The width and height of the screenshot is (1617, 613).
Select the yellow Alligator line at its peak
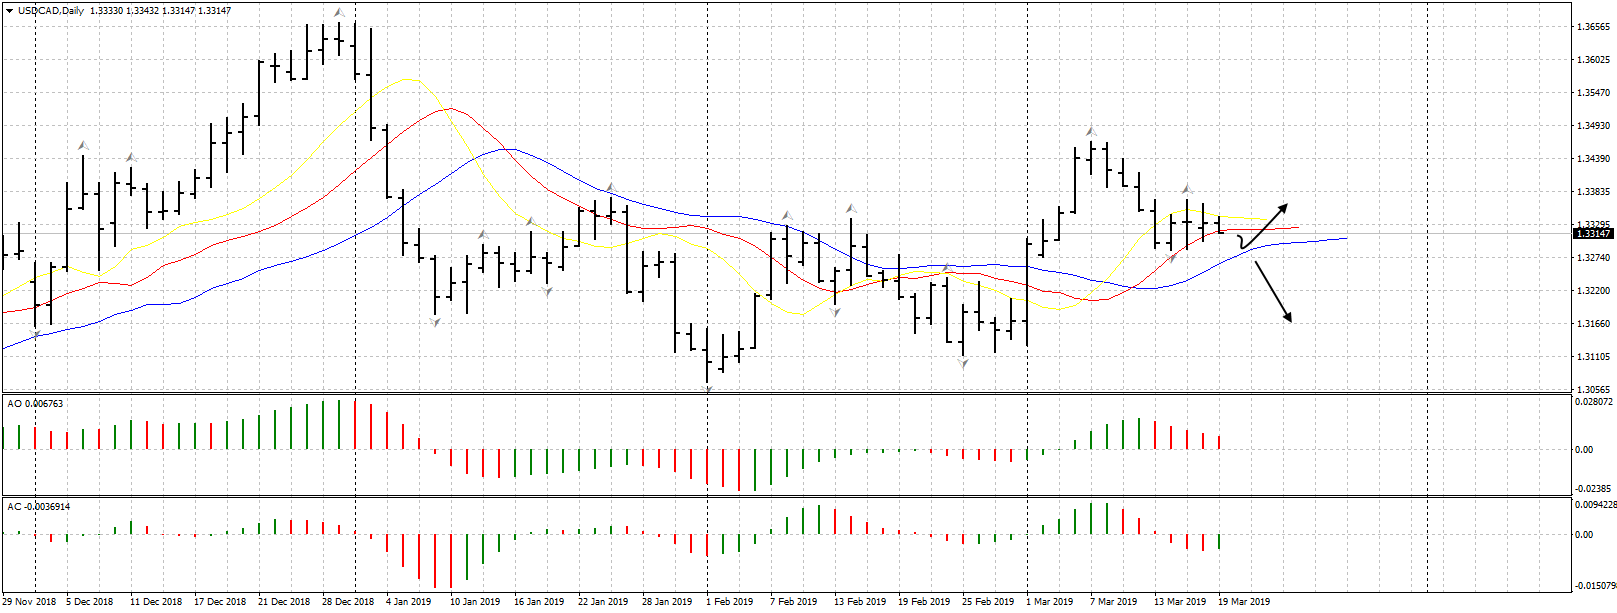407,79
